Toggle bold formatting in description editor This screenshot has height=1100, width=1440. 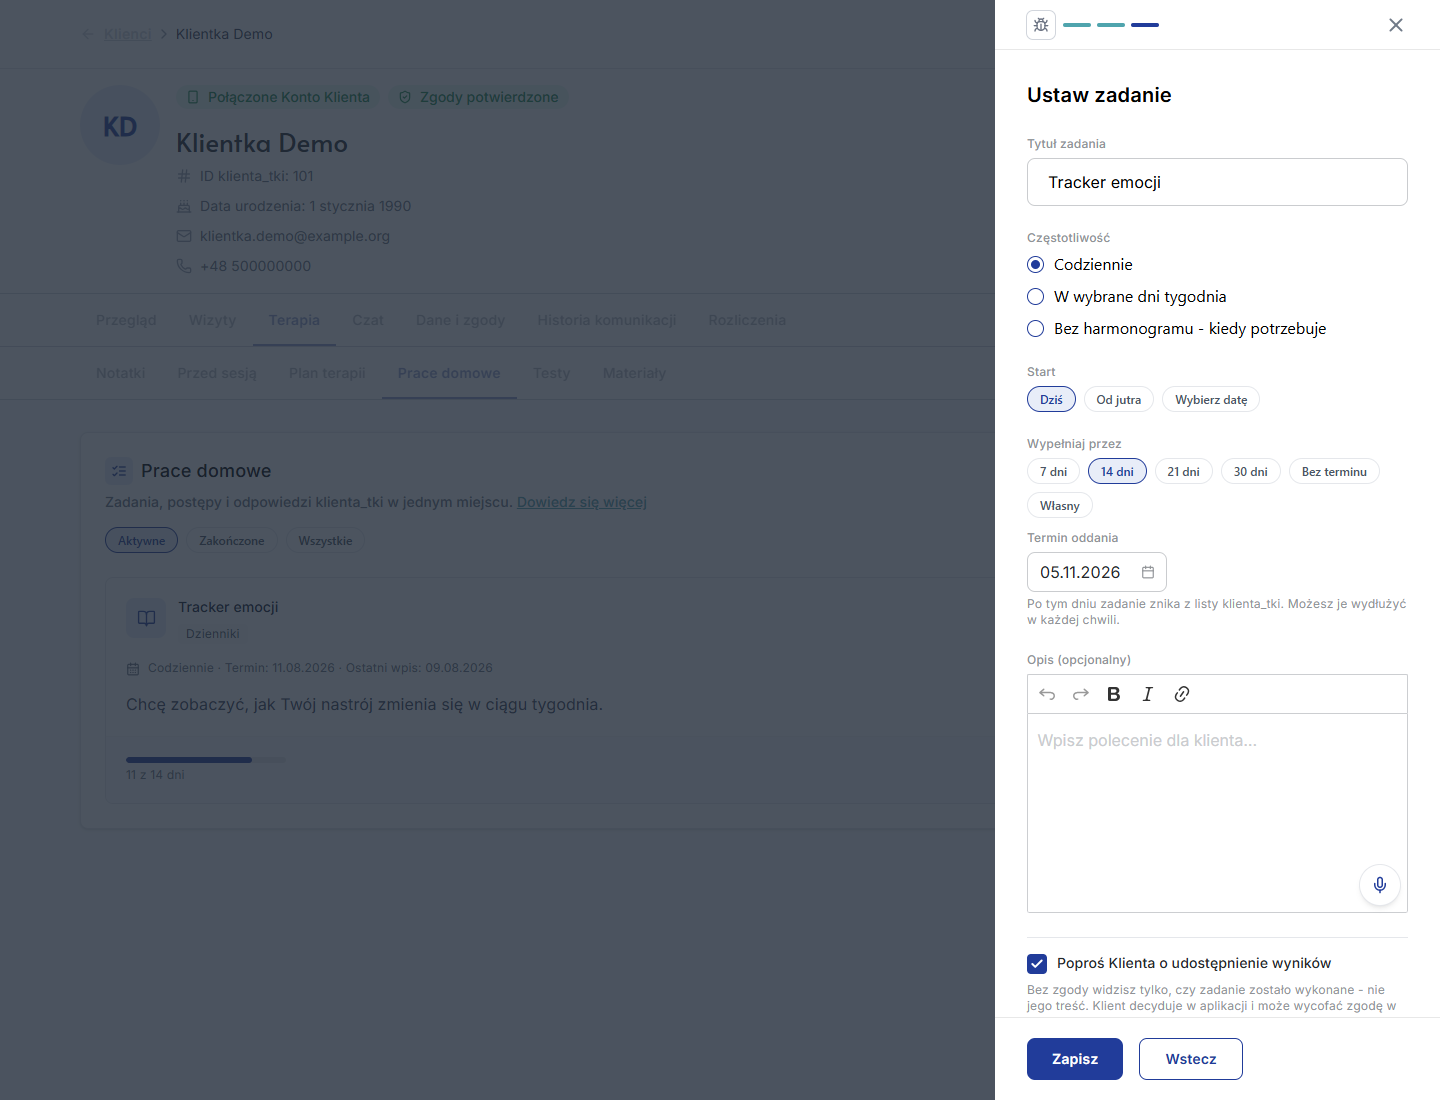click(x=1114, y=694)
